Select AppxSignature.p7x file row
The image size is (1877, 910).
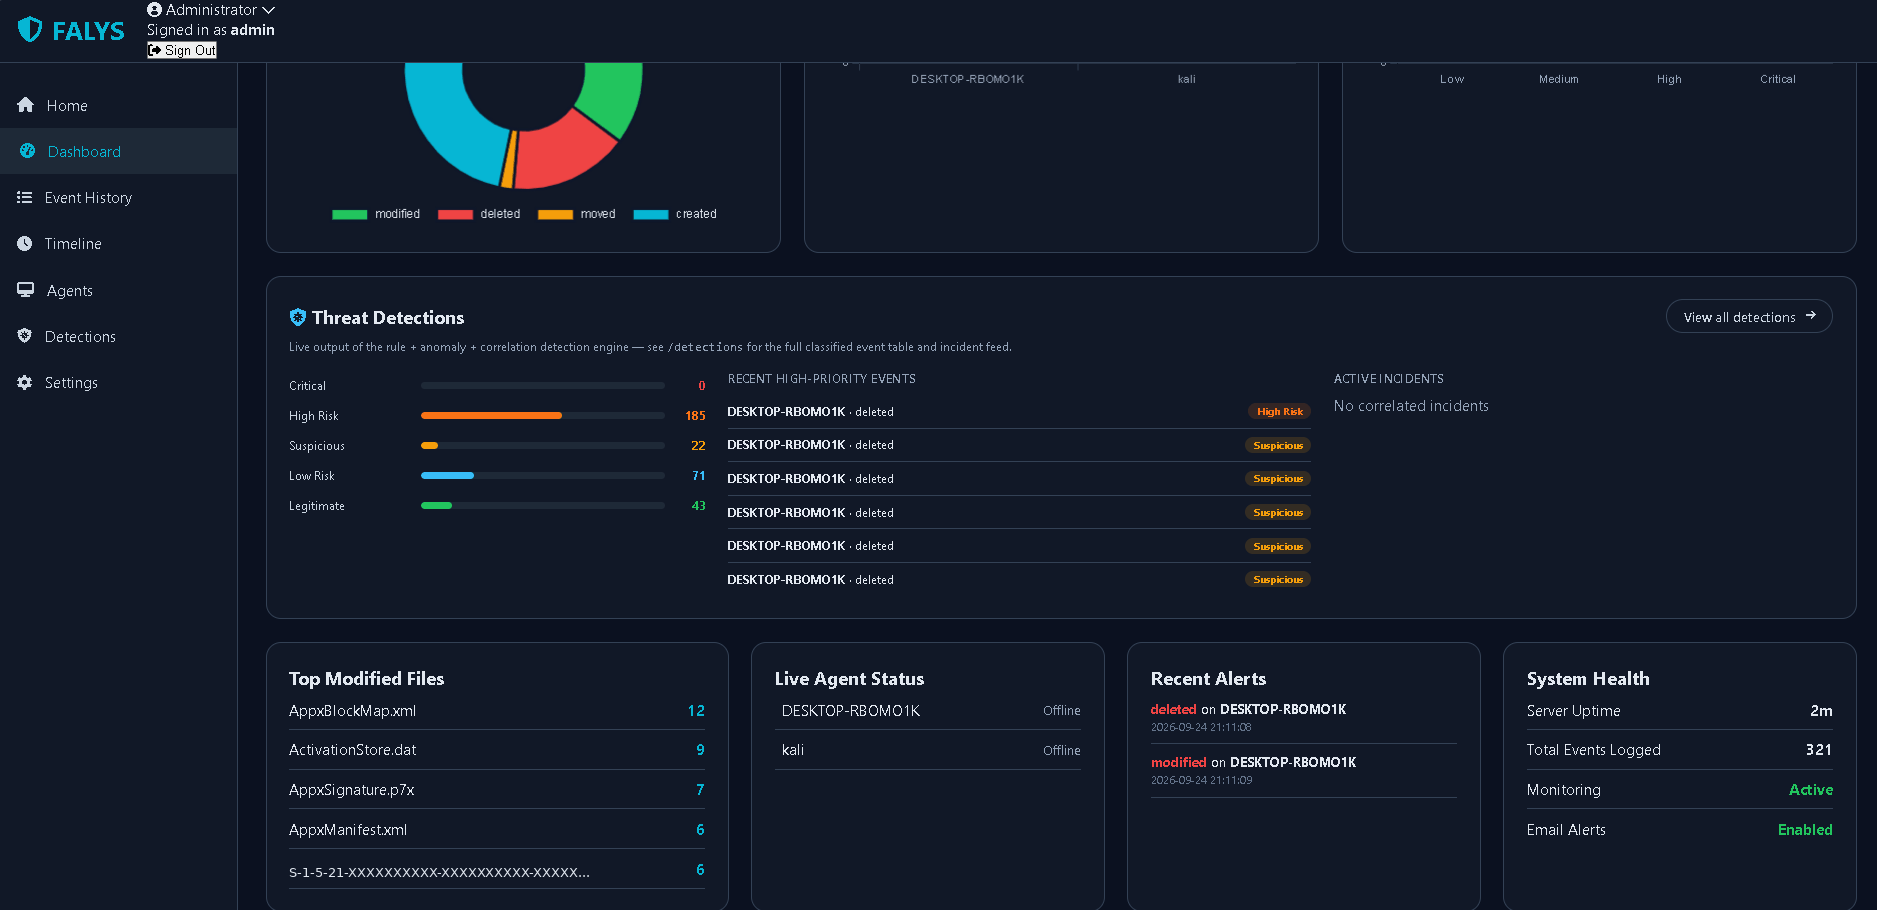coord(497,790)
